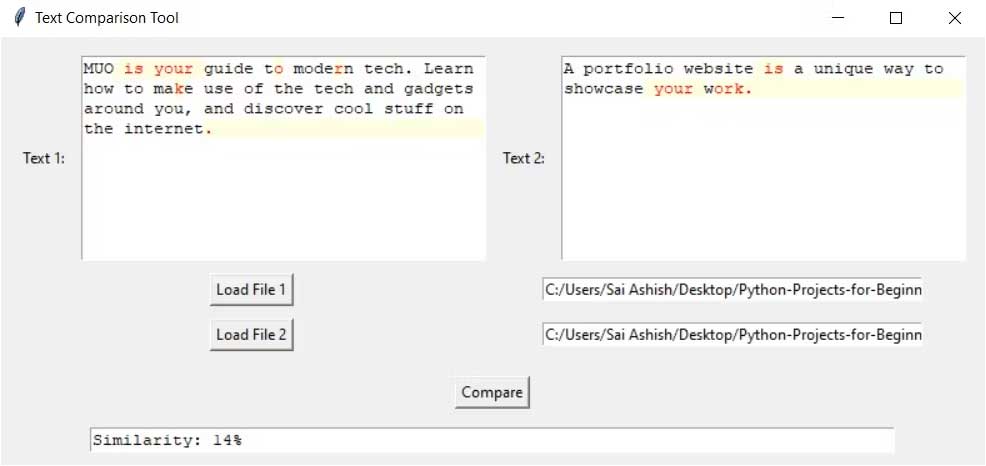Focus the first file path field
Viewport: 986px width, 466px height.
tap(731, 290)
